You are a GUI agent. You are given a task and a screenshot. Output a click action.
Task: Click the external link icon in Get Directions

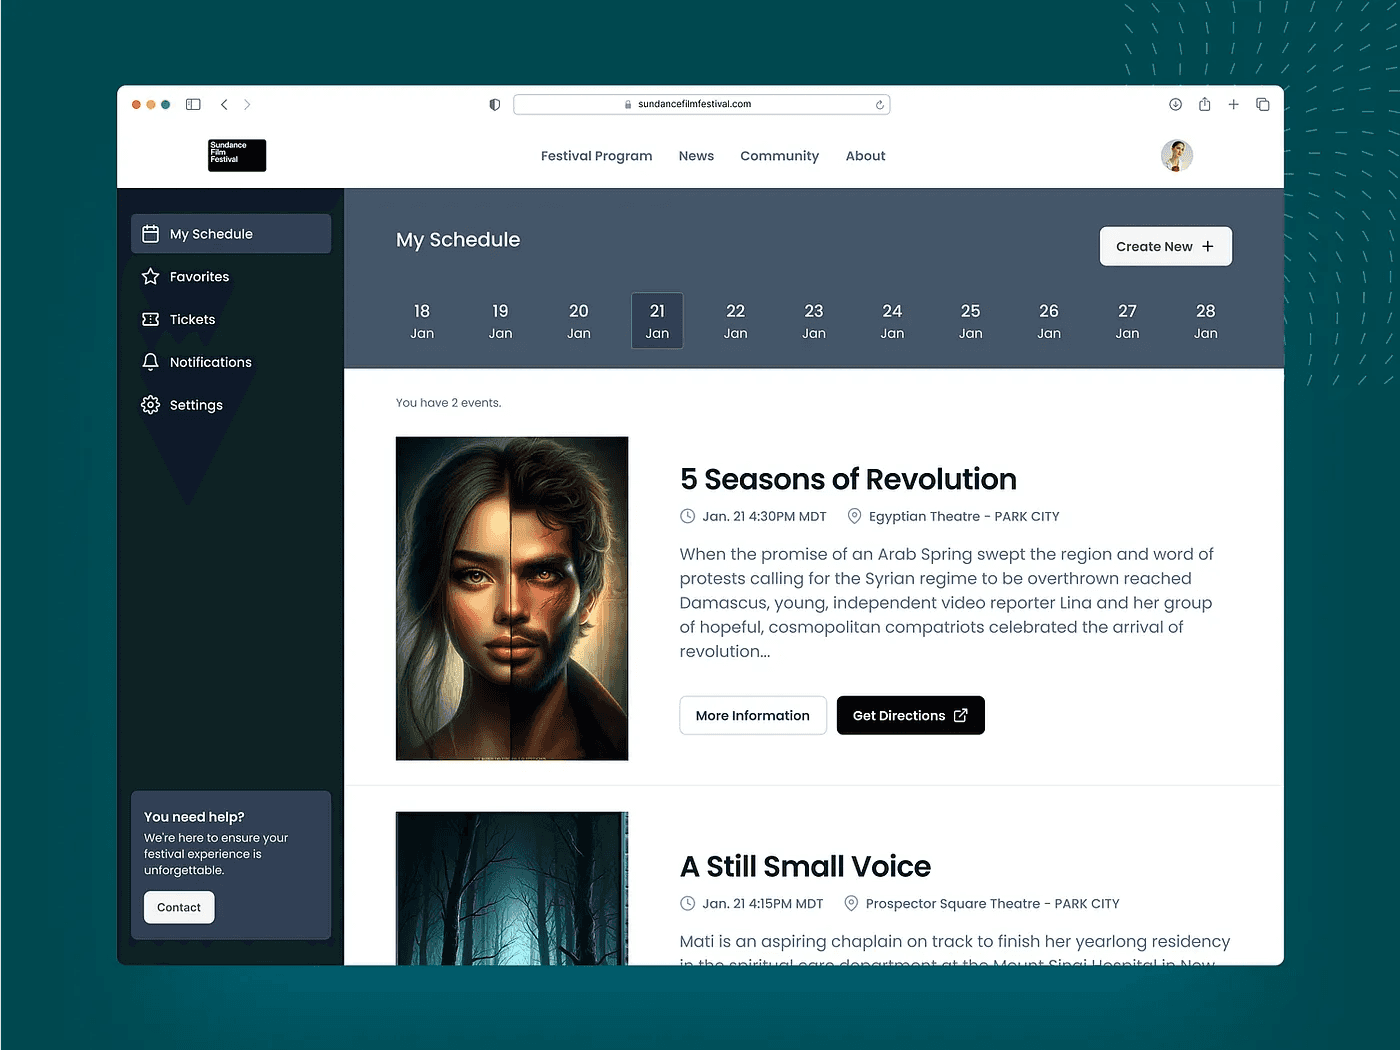(x=961, y=715)
